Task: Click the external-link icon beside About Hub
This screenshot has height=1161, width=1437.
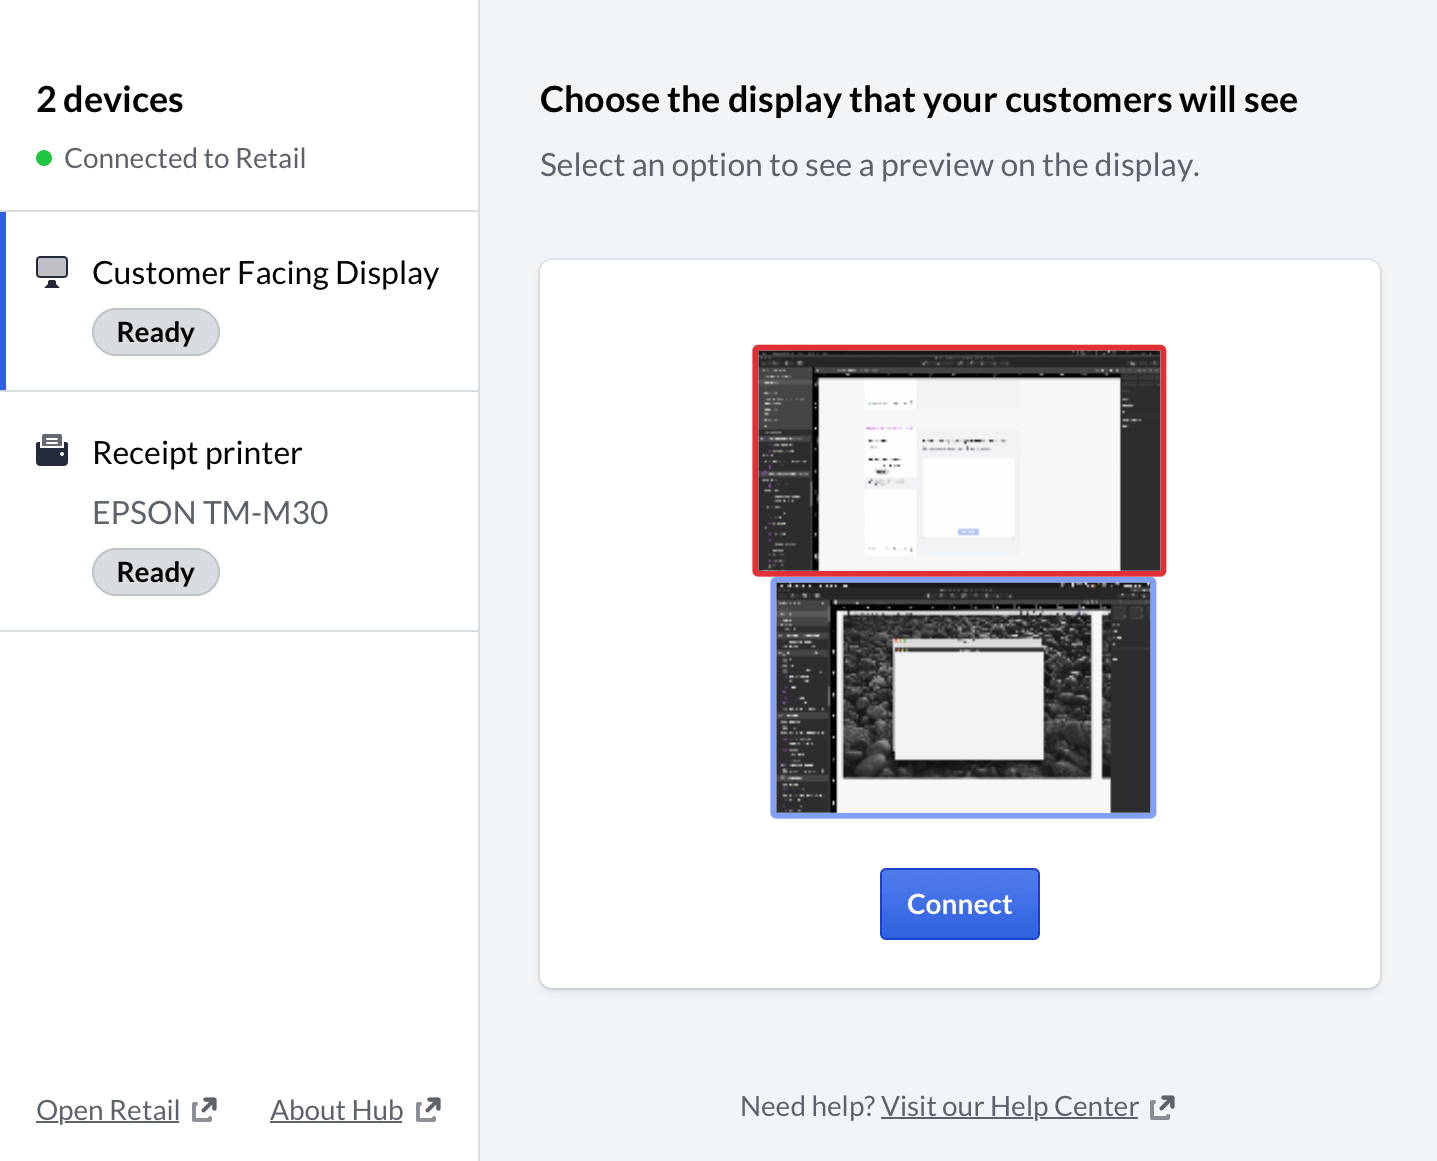Action: pyautogui.click(x=428, y=1110)
